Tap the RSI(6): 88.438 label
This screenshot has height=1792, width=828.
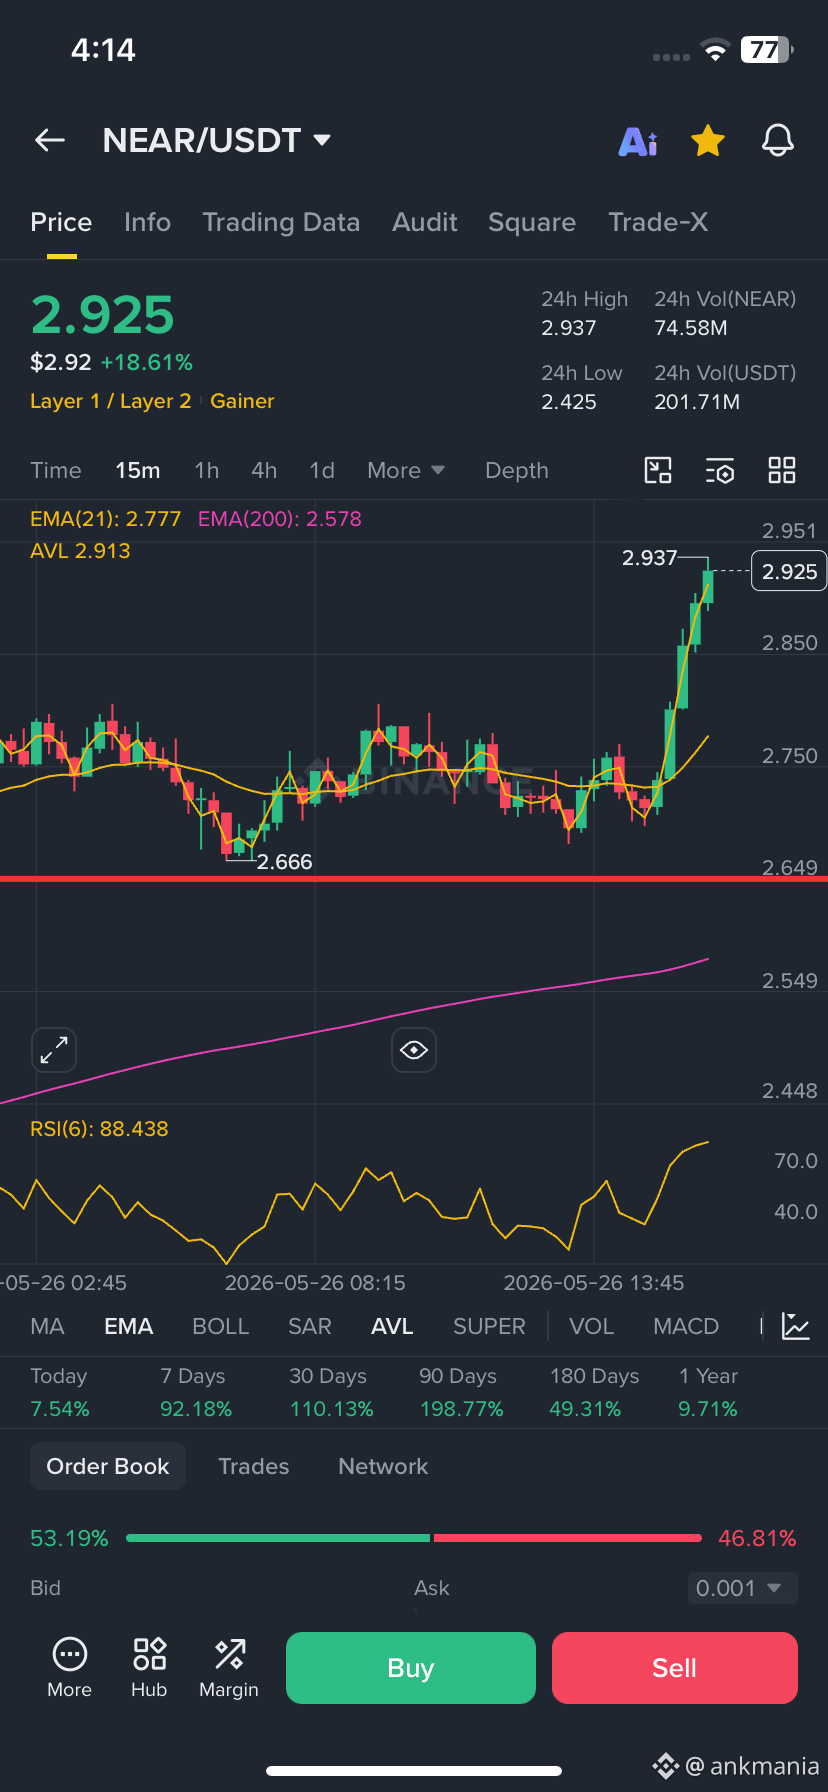point(99,1129)
